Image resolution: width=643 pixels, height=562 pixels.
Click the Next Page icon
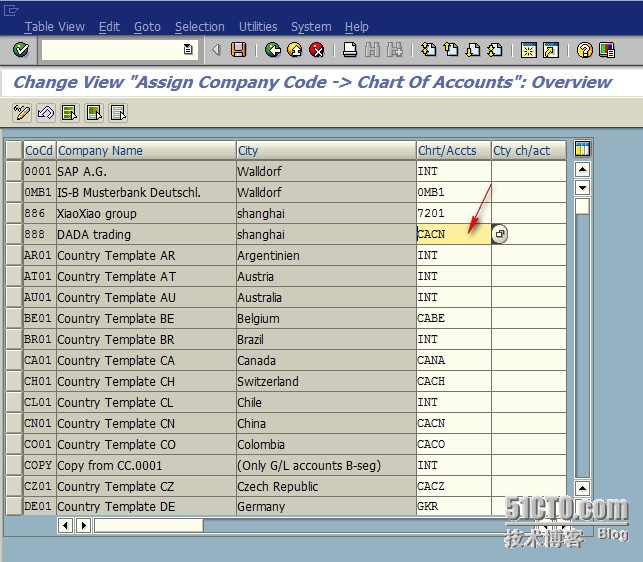click(x=473, y=50)
